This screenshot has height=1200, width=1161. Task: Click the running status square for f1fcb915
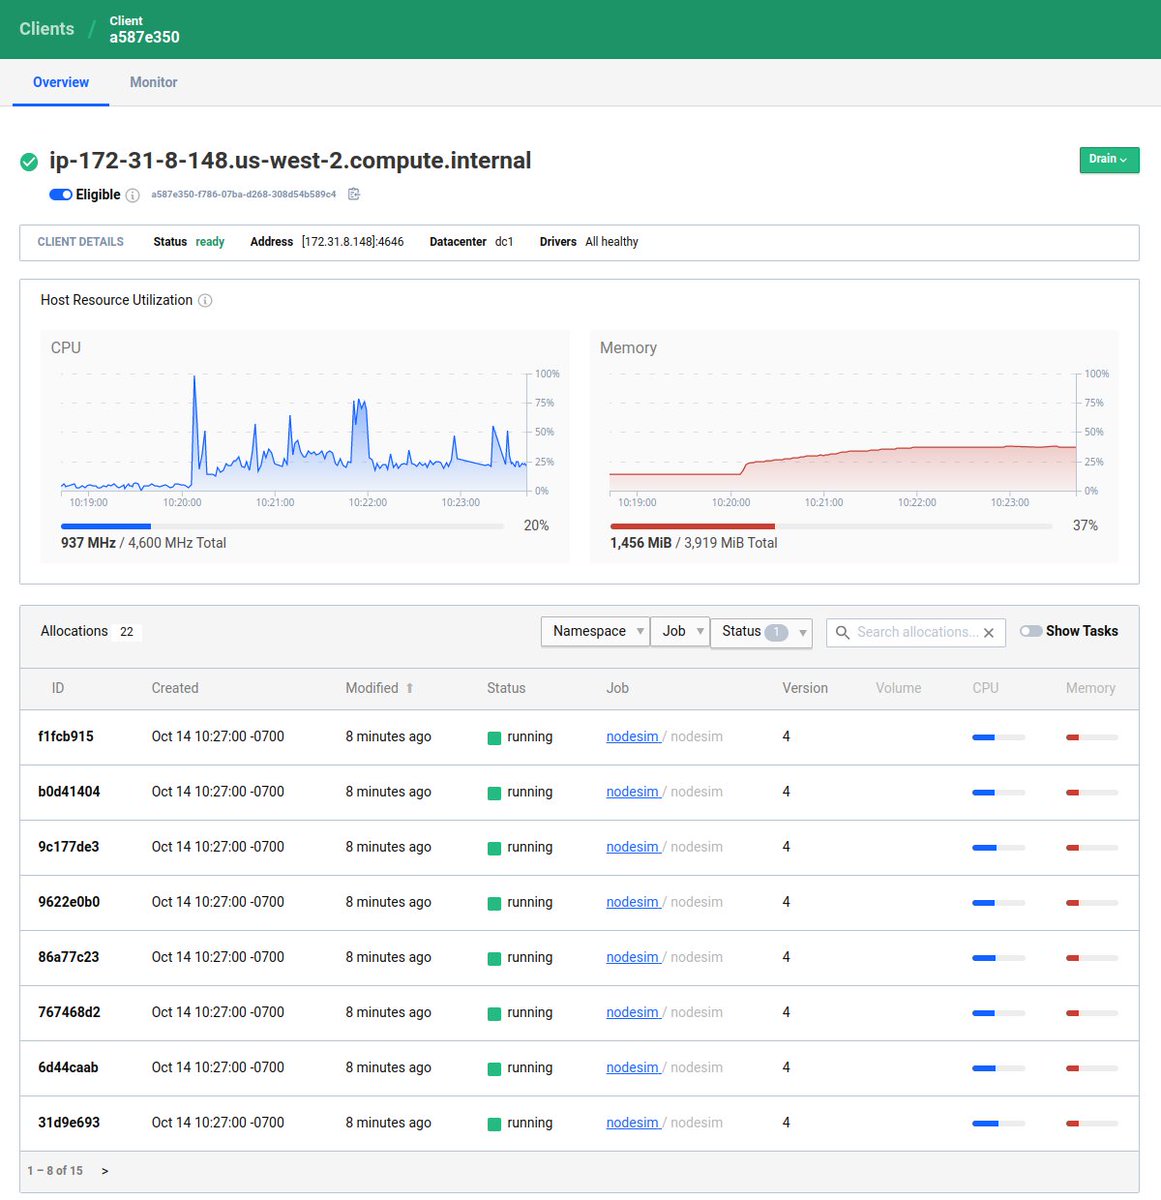[x=494, y=738]
